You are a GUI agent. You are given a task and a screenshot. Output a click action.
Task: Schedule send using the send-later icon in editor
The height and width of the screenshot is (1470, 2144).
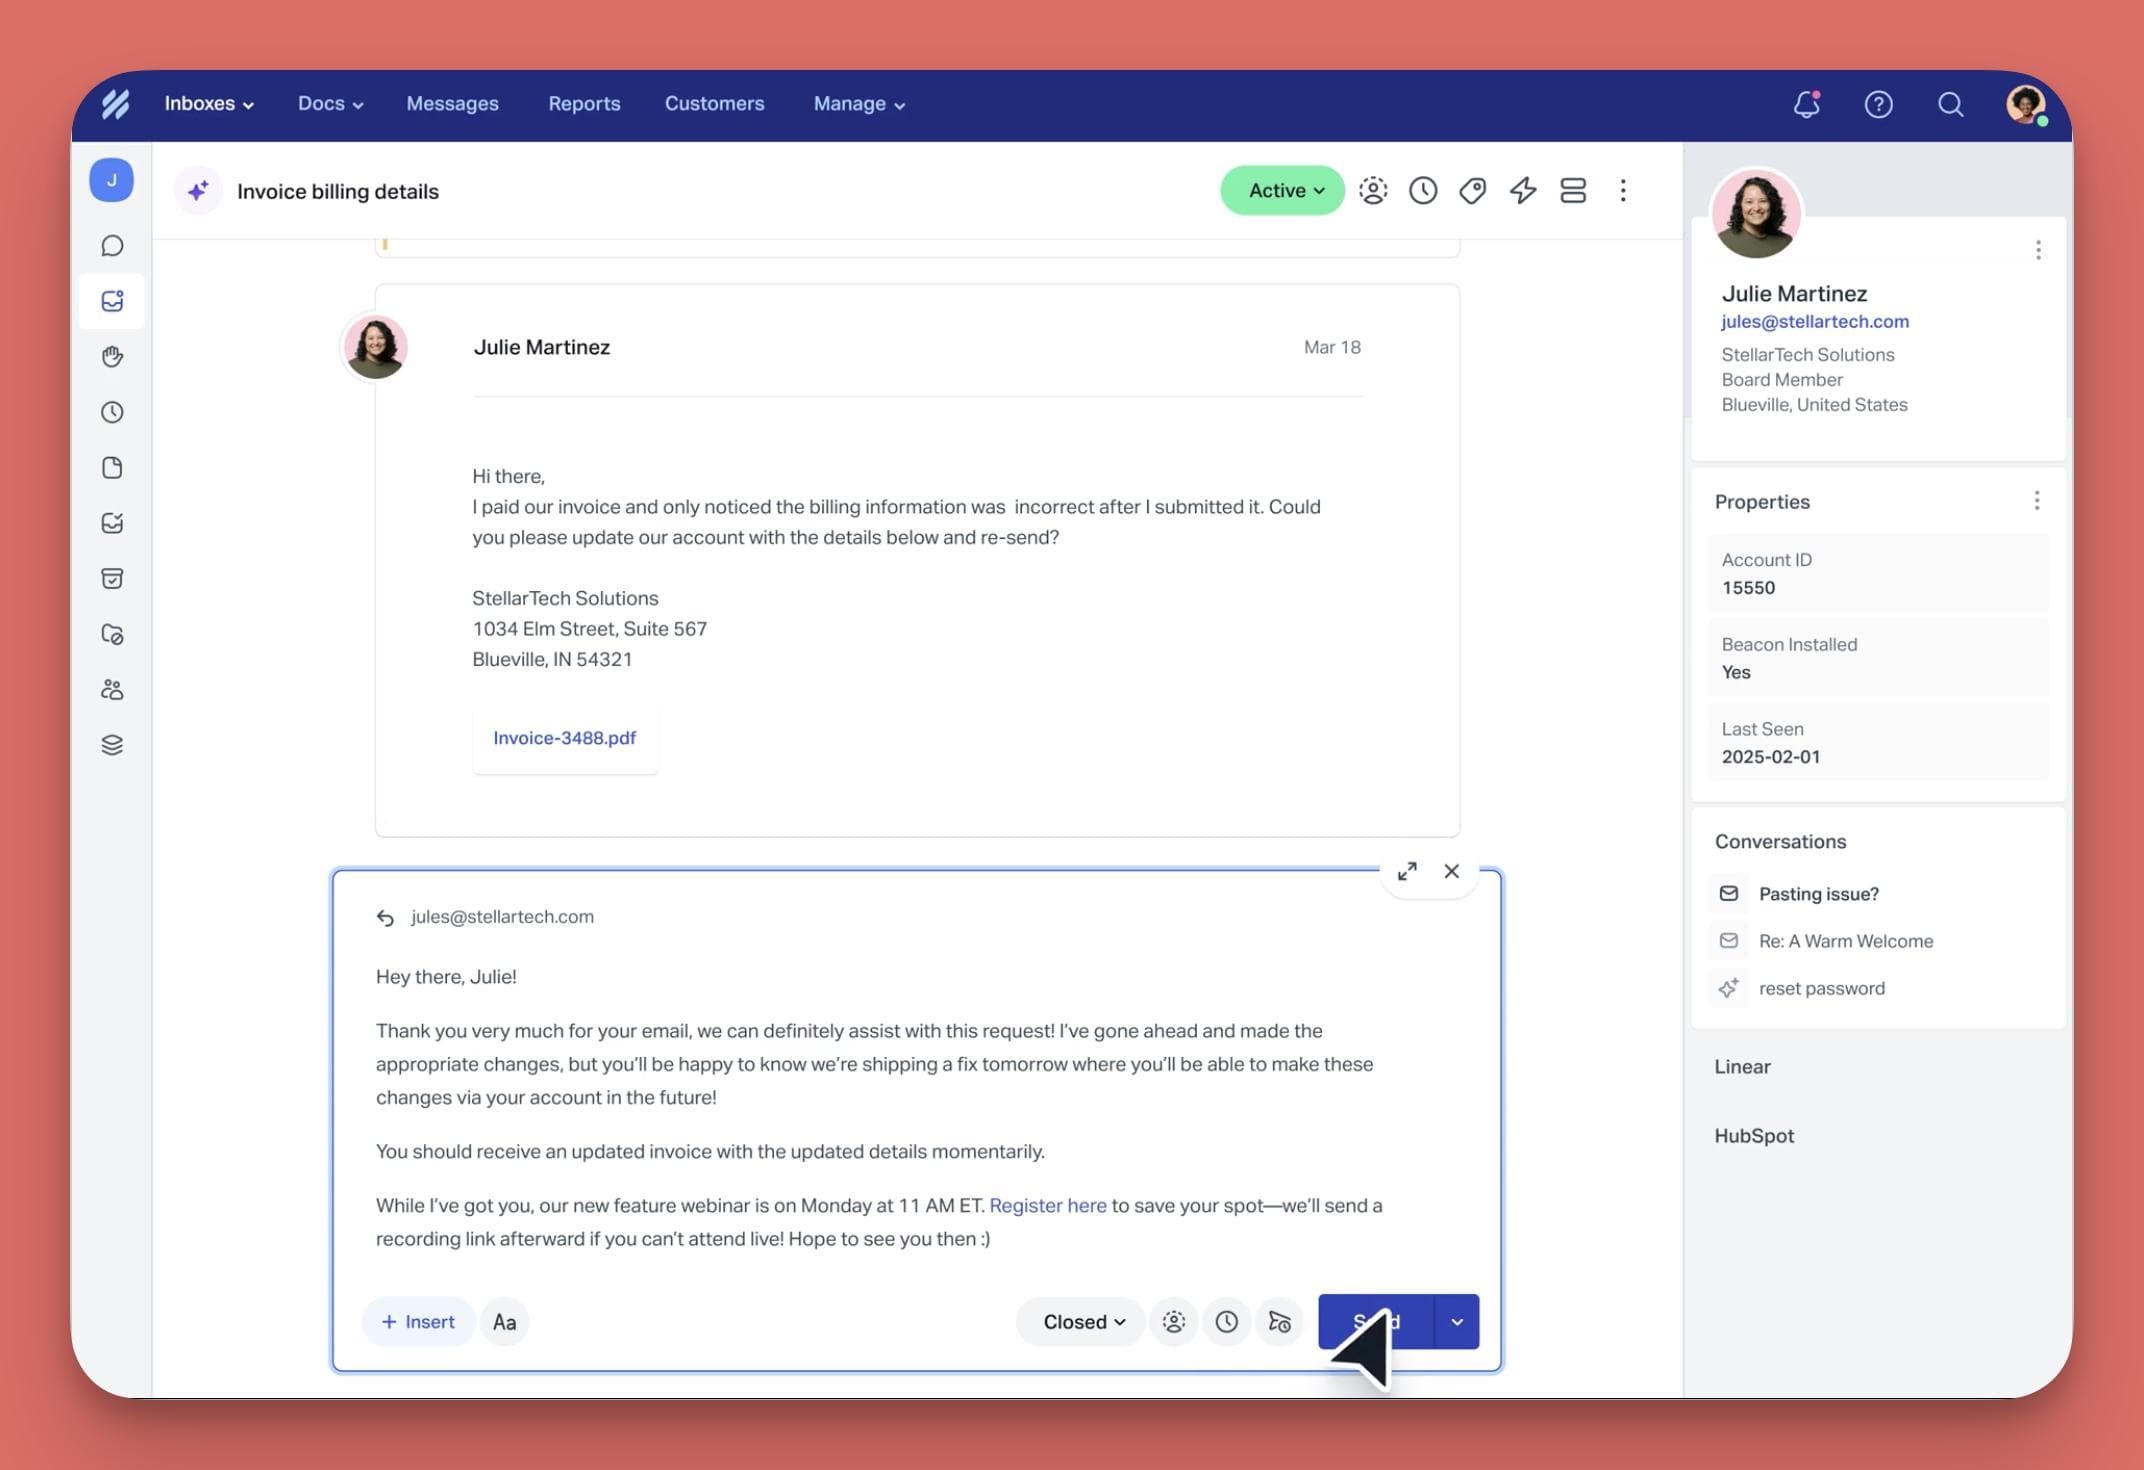point(1280,1321)
